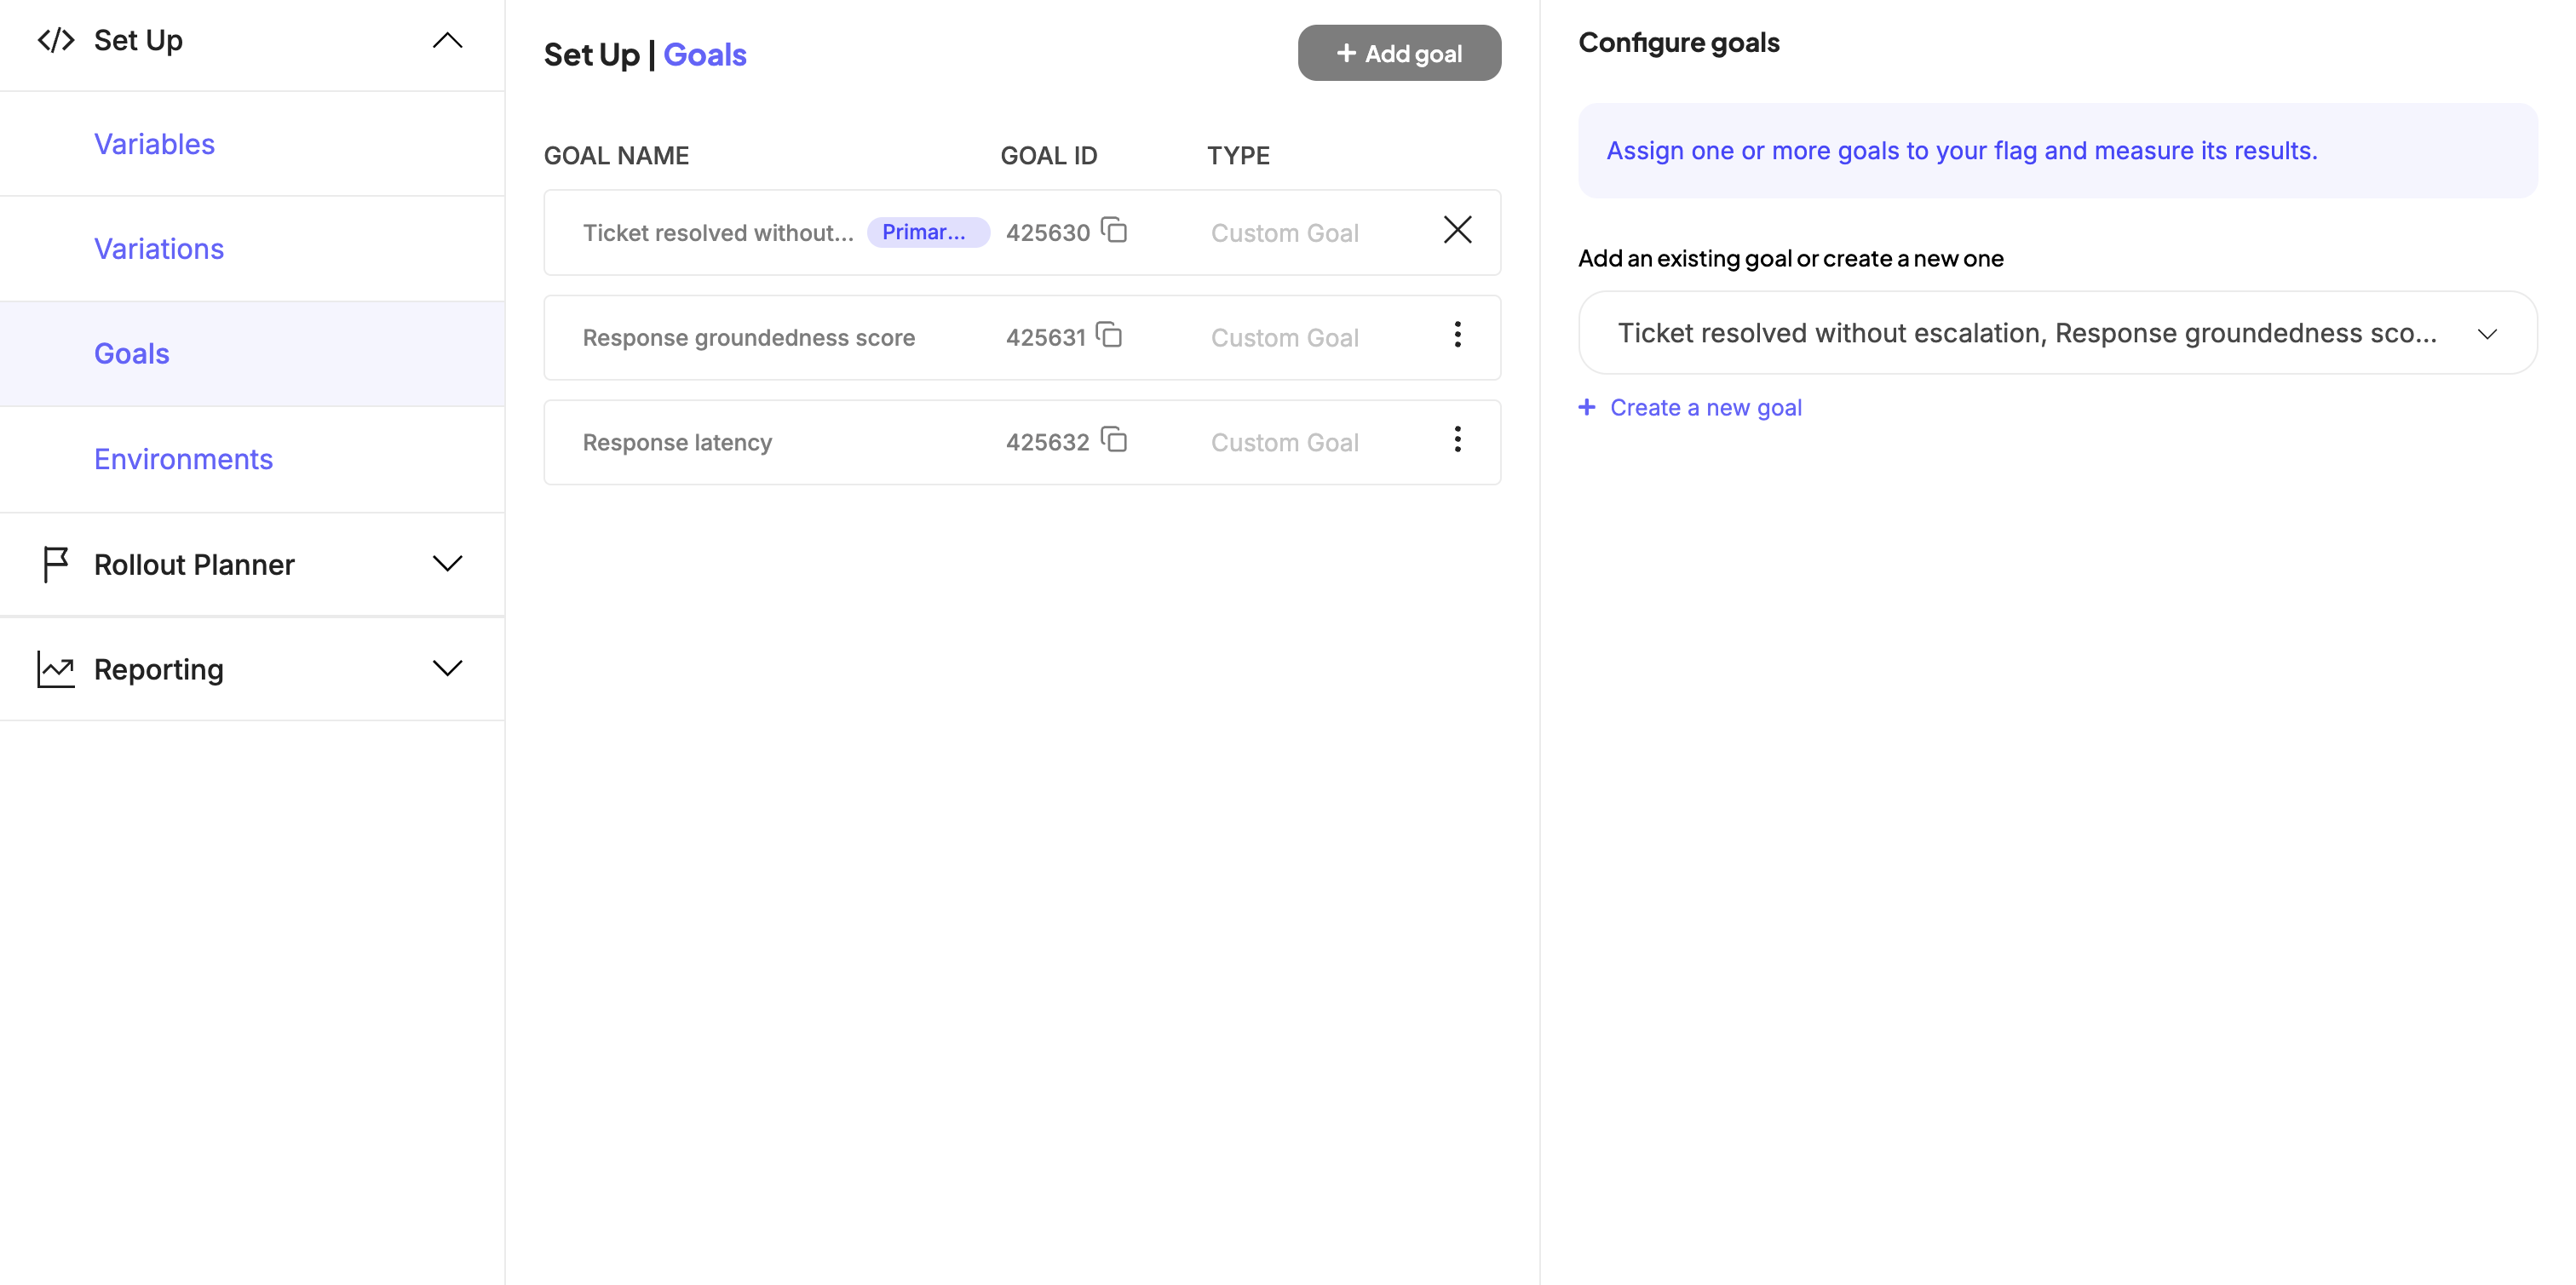The width and height of the screenshot is (2576, 1285).
Task: Select the Response latency goal name
Action: click(678, 442)
